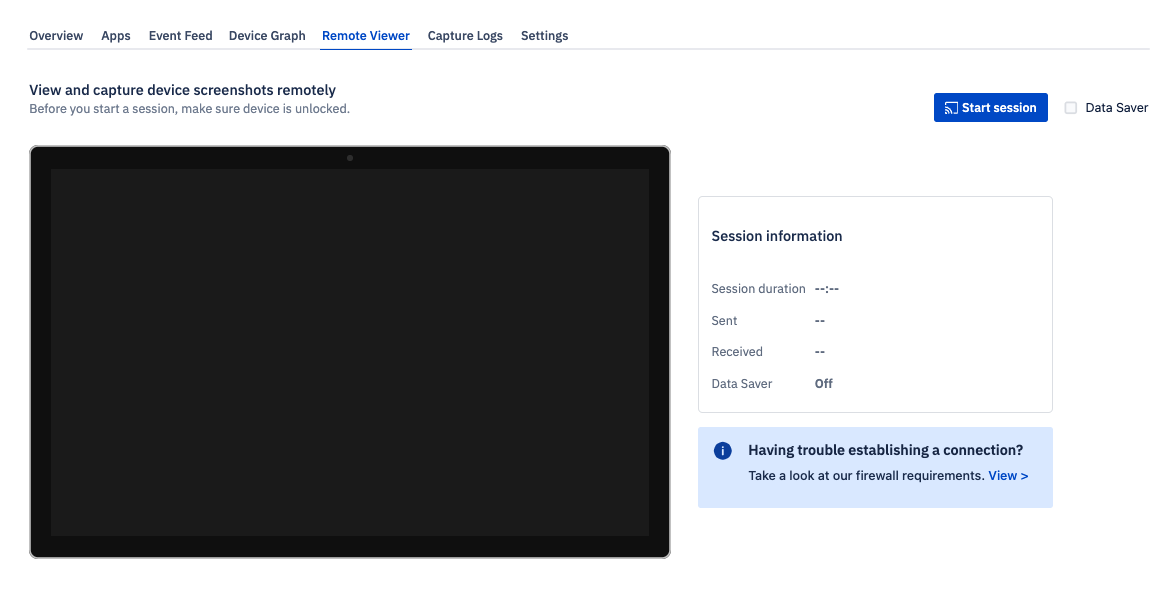Enable the Data Saver checkbox

[1070, 107]
